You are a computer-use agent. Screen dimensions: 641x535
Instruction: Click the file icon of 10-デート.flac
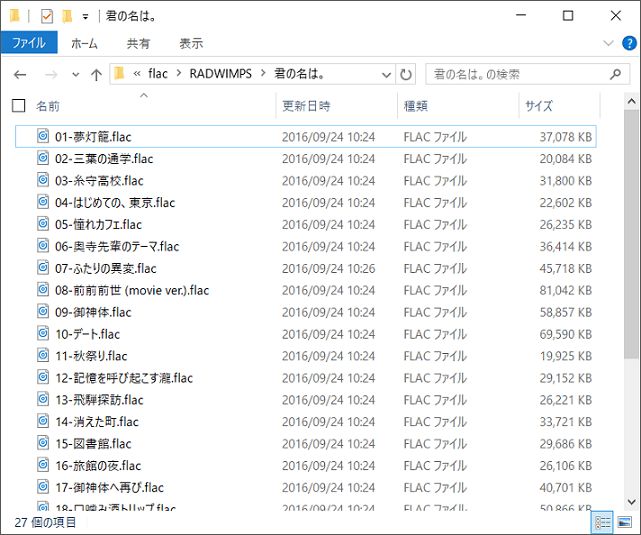coord(43,334)
